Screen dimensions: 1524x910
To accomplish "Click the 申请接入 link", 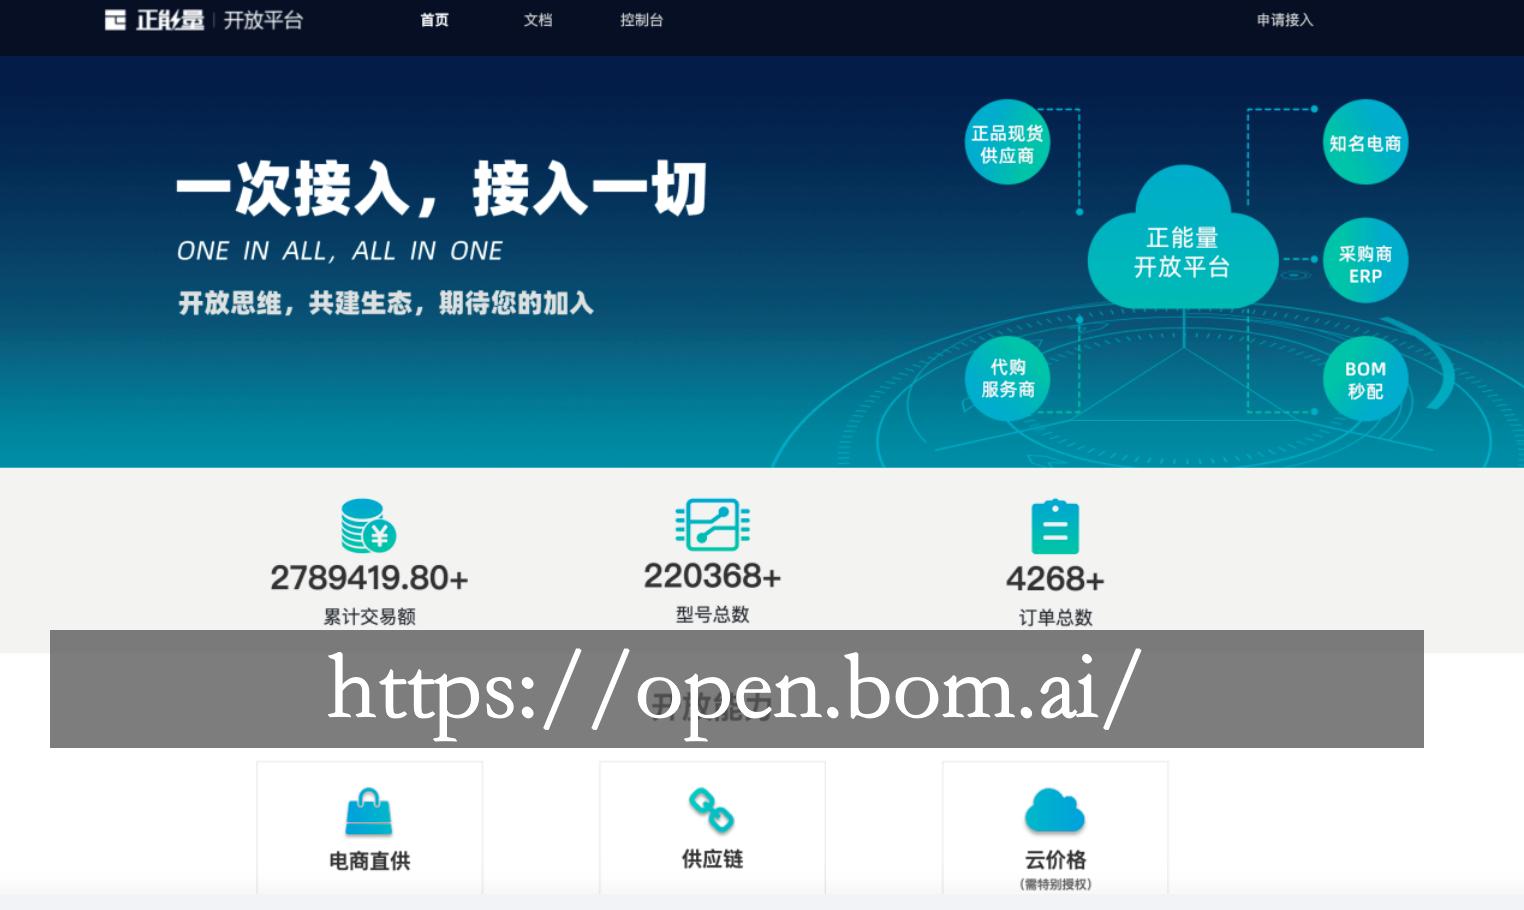I will 1285,20.
